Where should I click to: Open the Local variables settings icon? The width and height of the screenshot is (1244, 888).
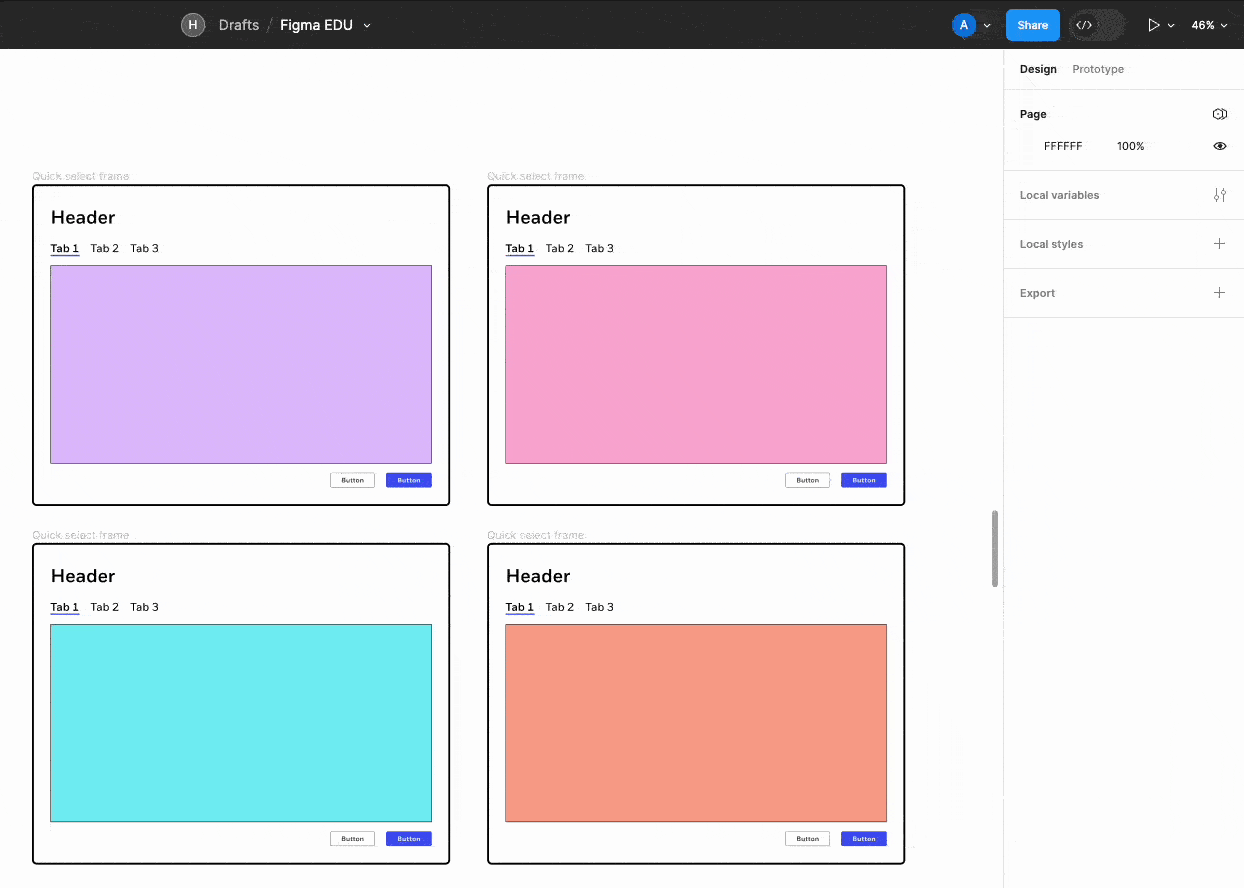[1219, 195]
